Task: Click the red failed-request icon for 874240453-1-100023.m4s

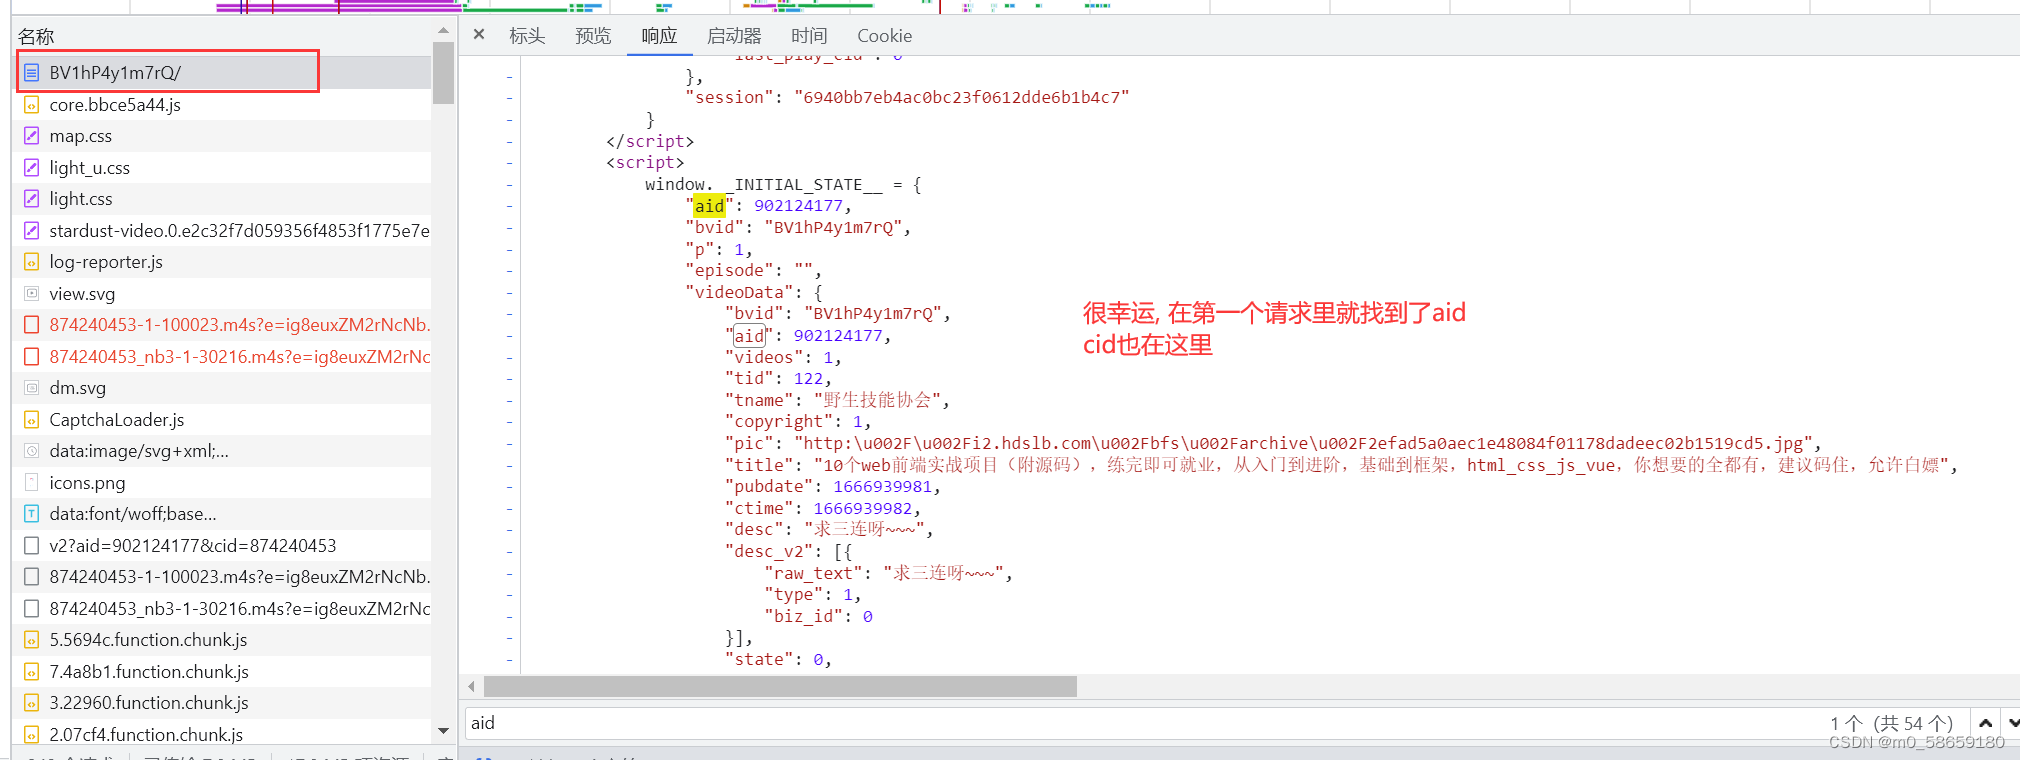Action: (31, 325)
